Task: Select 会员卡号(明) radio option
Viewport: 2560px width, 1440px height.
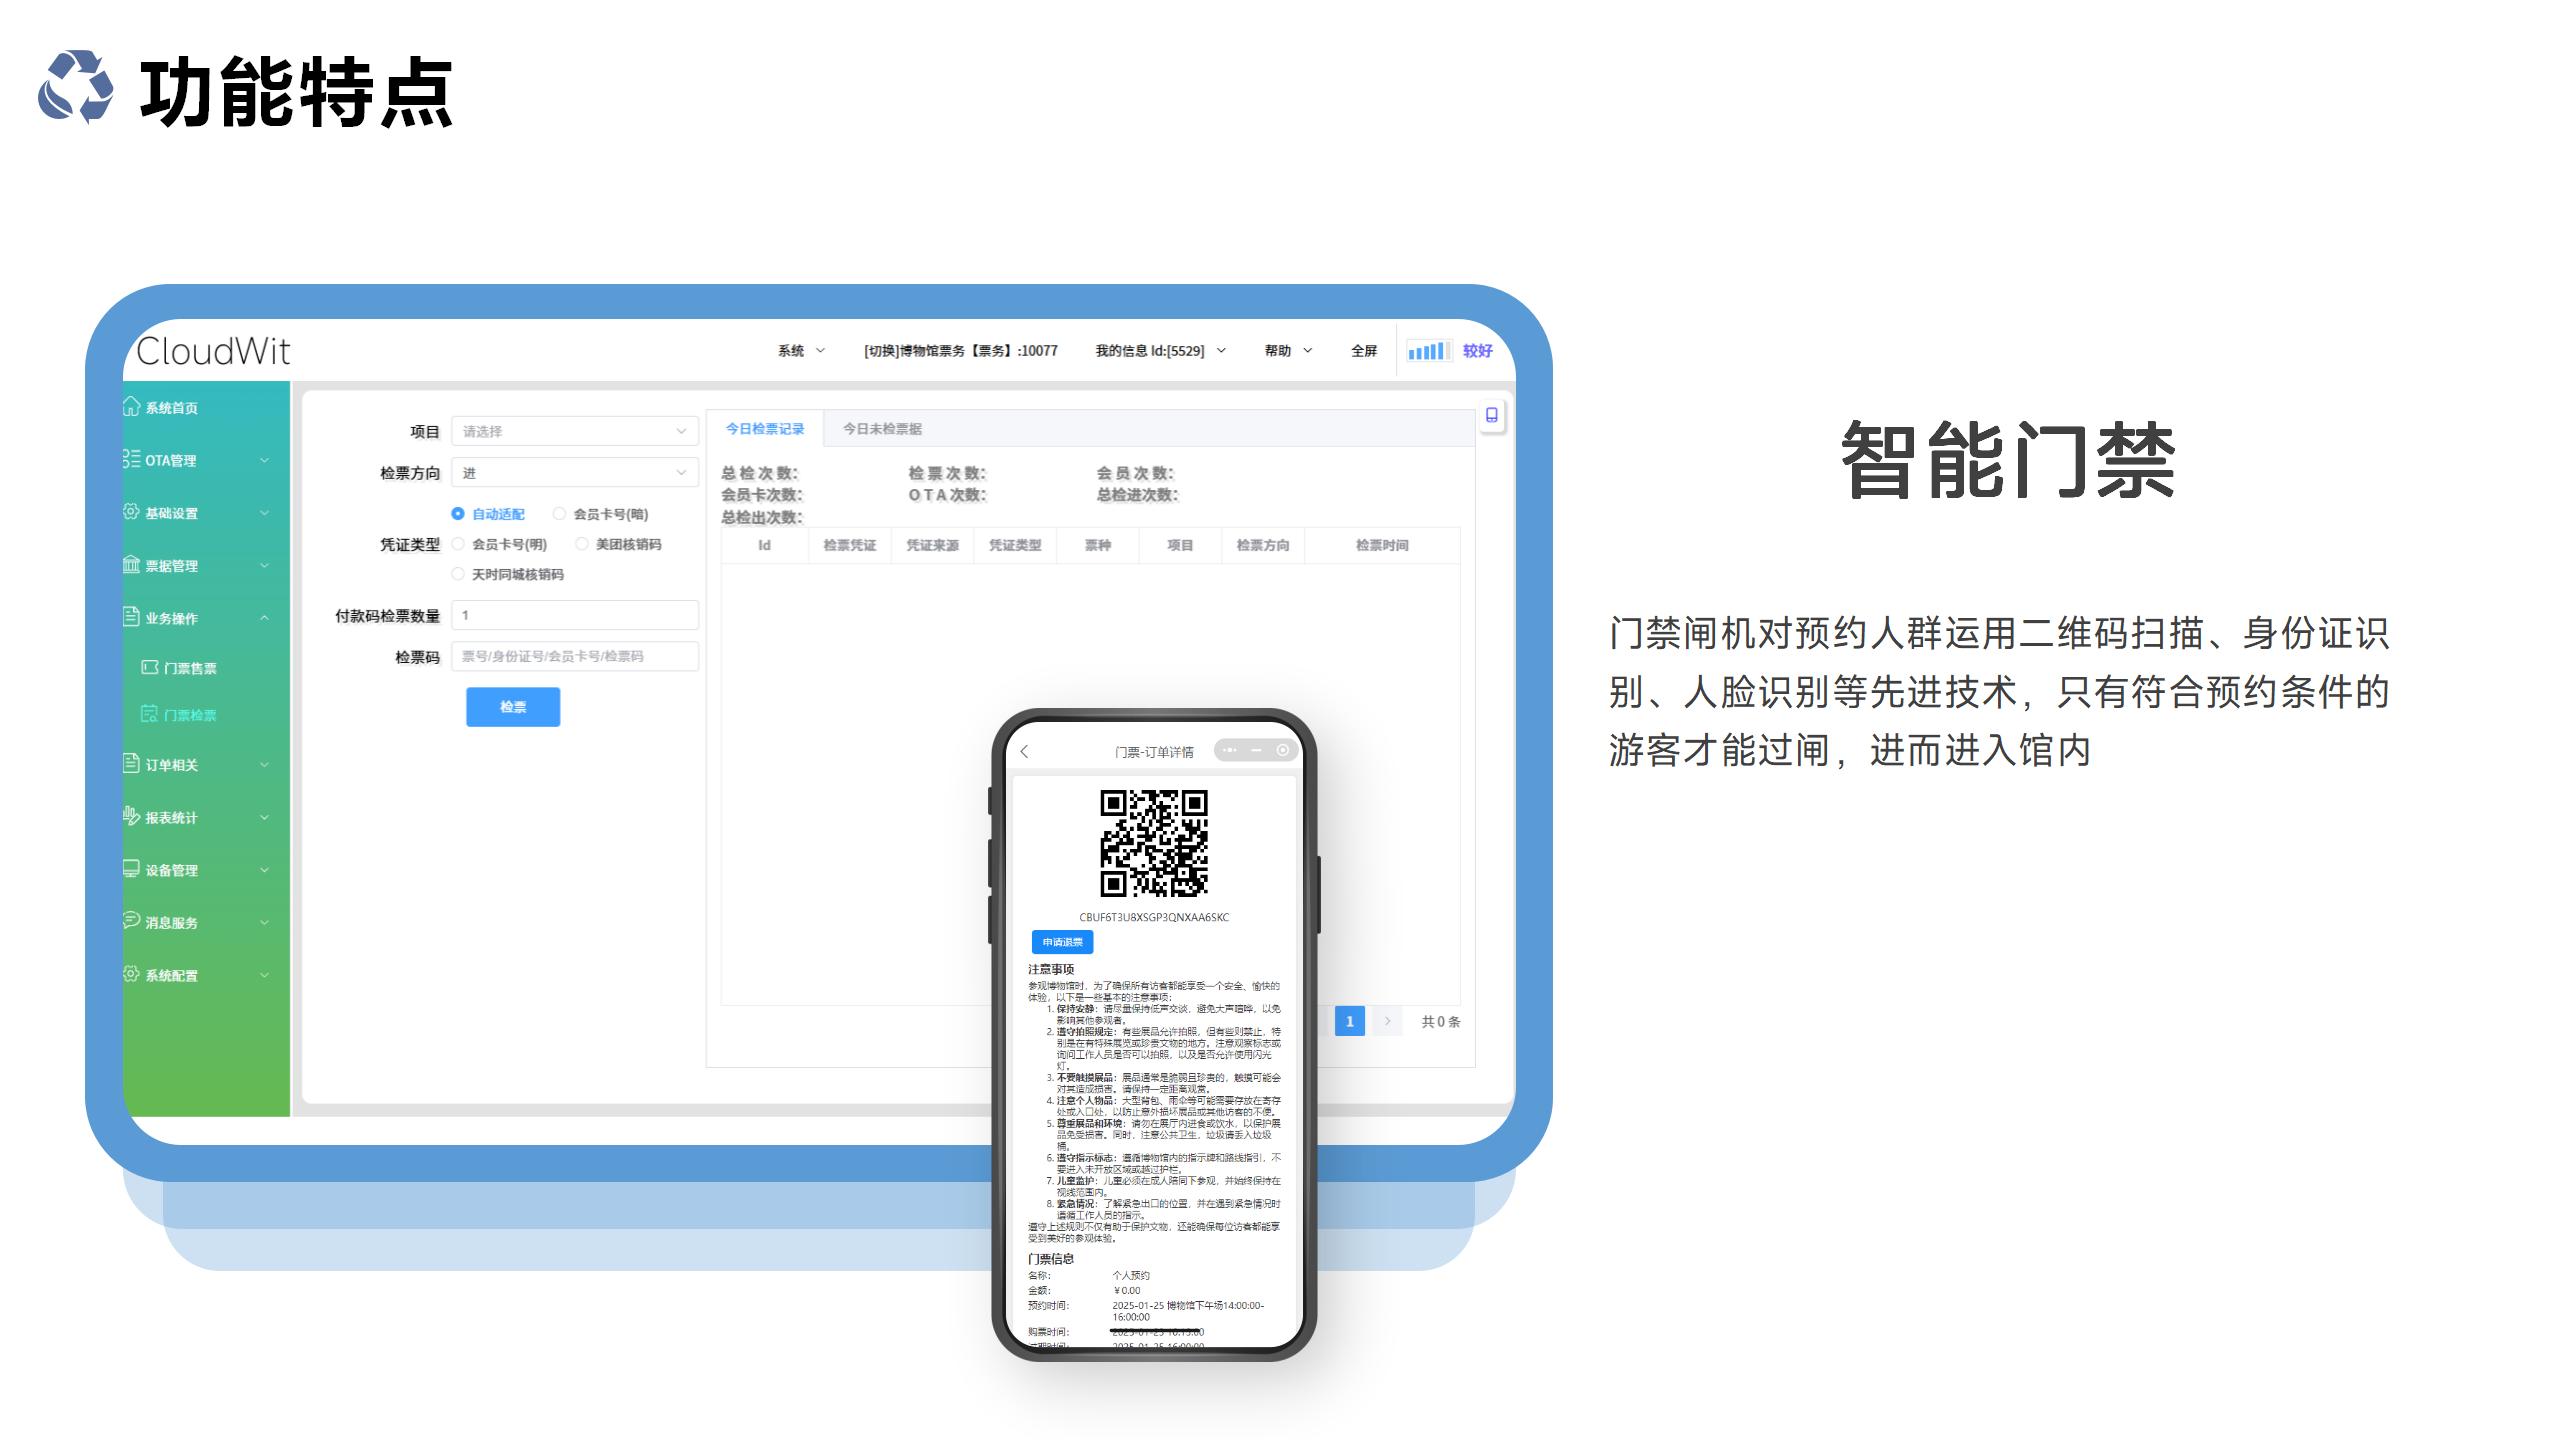Action: [x=500, y=544]
